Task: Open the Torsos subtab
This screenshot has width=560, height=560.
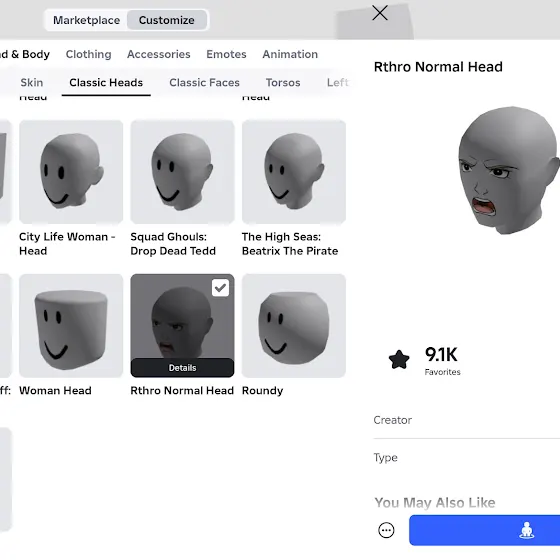Action: 283,82
